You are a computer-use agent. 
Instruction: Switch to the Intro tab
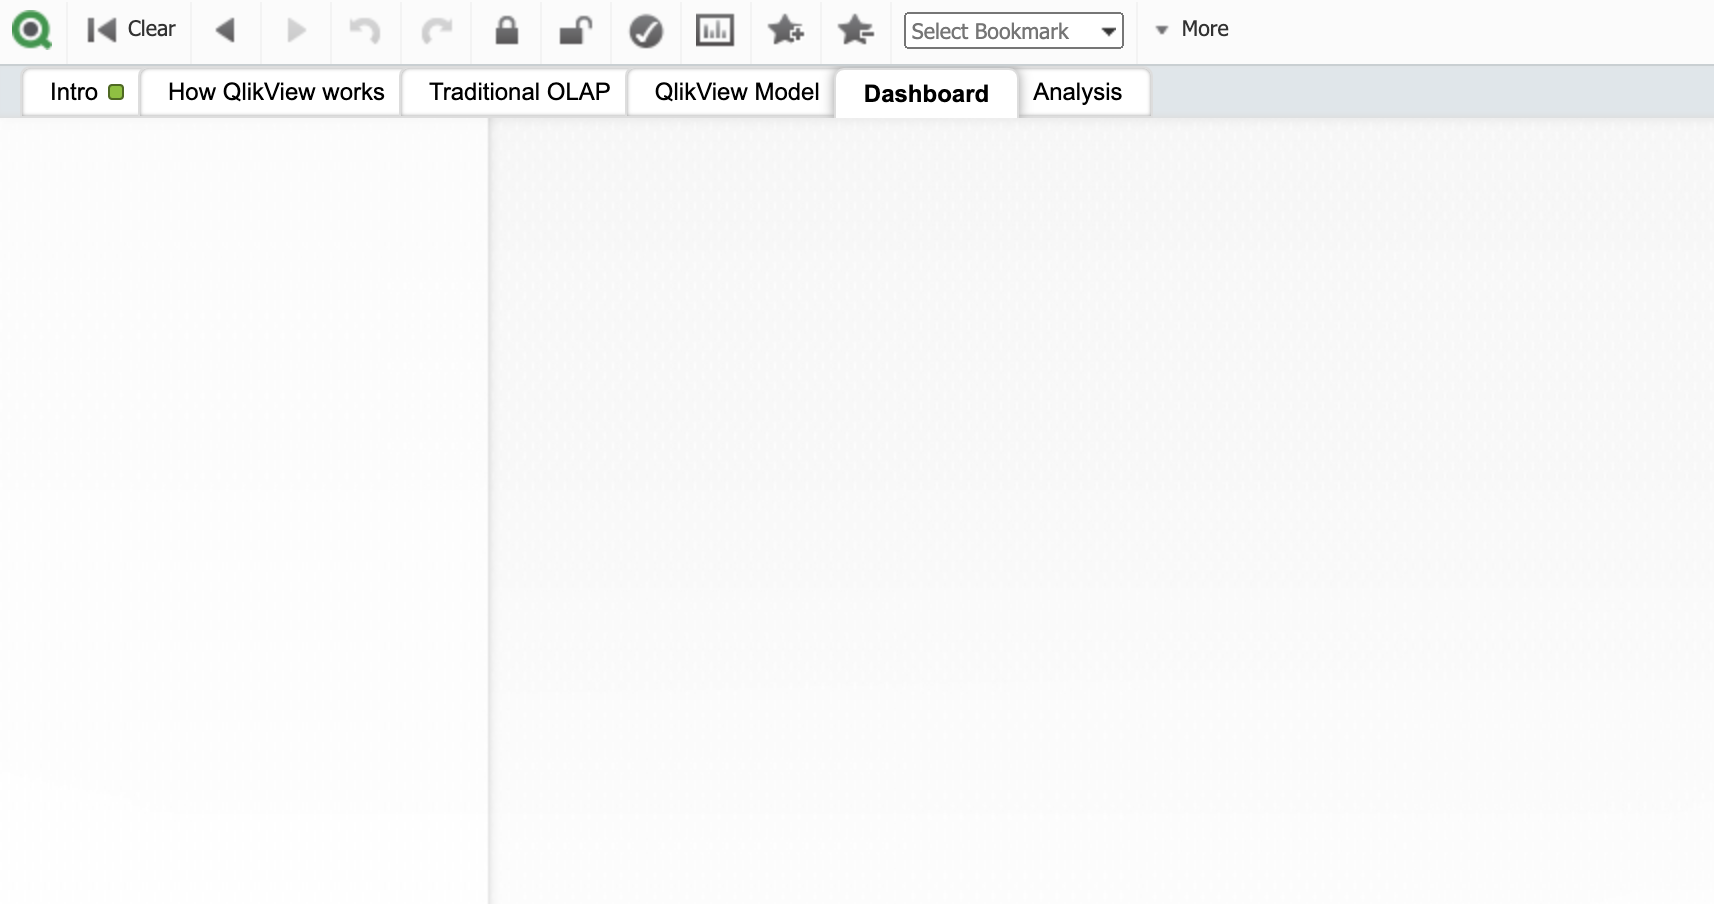pyautogui.click(x=82, y=92)
